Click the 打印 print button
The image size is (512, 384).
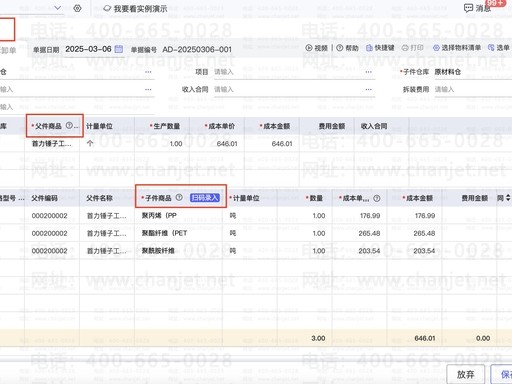pyautogui.click(x=413, y=48)
